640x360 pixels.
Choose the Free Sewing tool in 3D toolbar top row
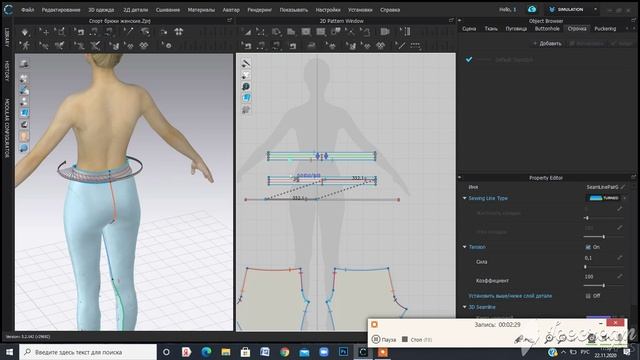(110, 32)
